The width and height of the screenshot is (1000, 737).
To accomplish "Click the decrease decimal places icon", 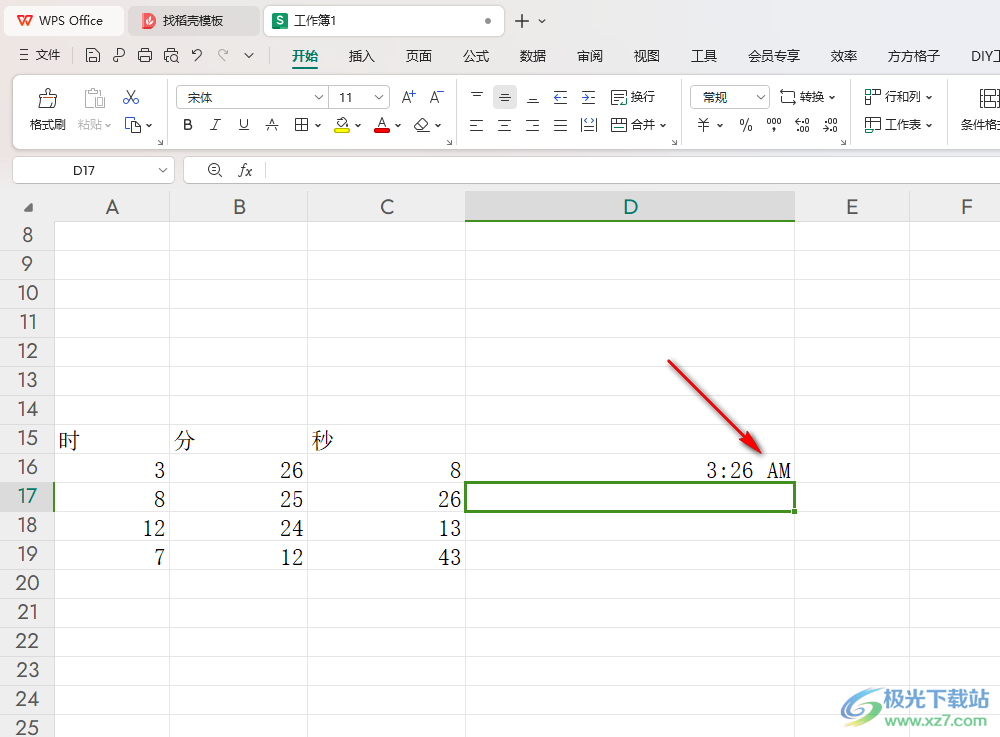I will click(x=830, y=125).
